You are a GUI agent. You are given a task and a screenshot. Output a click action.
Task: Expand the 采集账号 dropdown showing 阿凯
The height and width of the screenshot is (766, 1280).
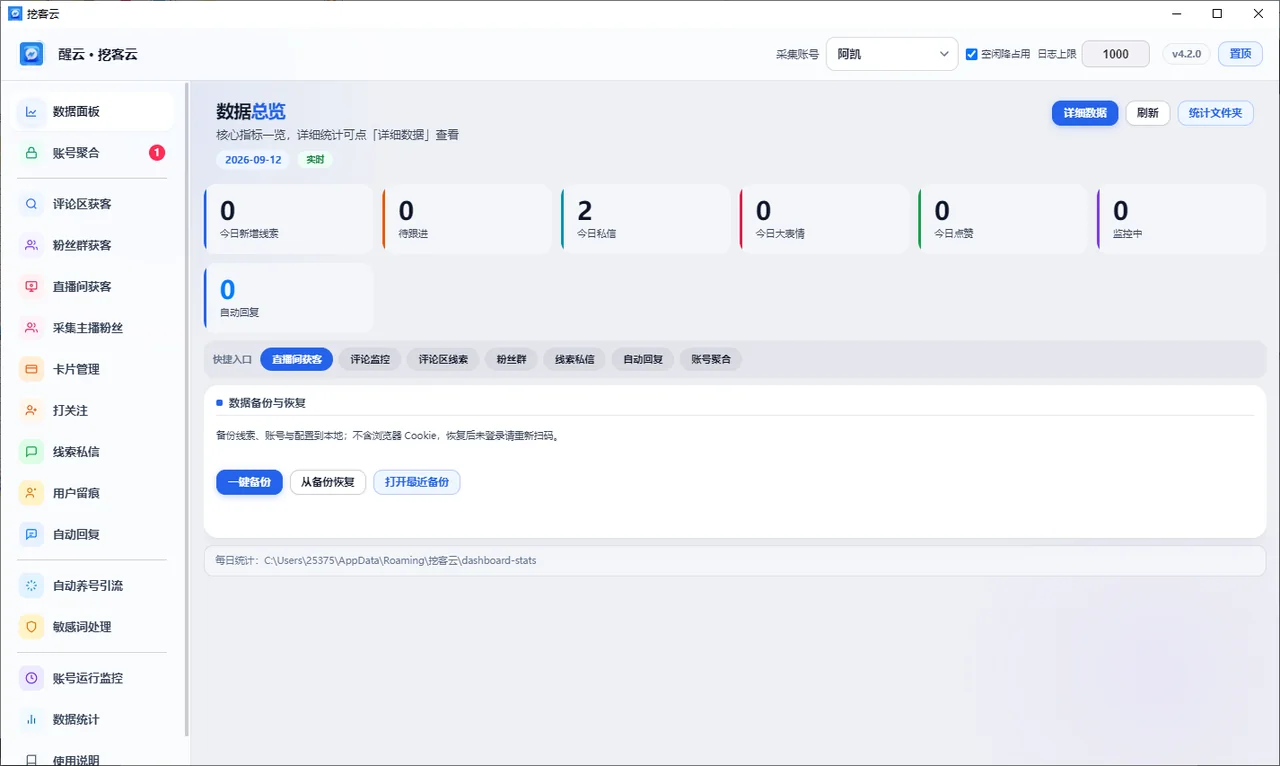click(892, 54)
